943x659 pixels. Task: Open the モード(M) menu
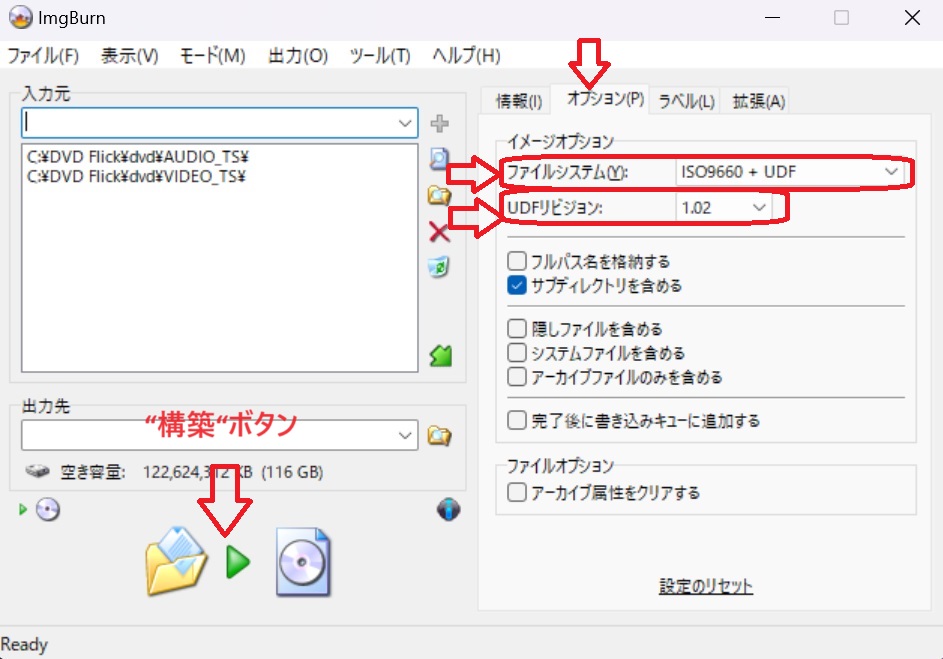(213, 56)
